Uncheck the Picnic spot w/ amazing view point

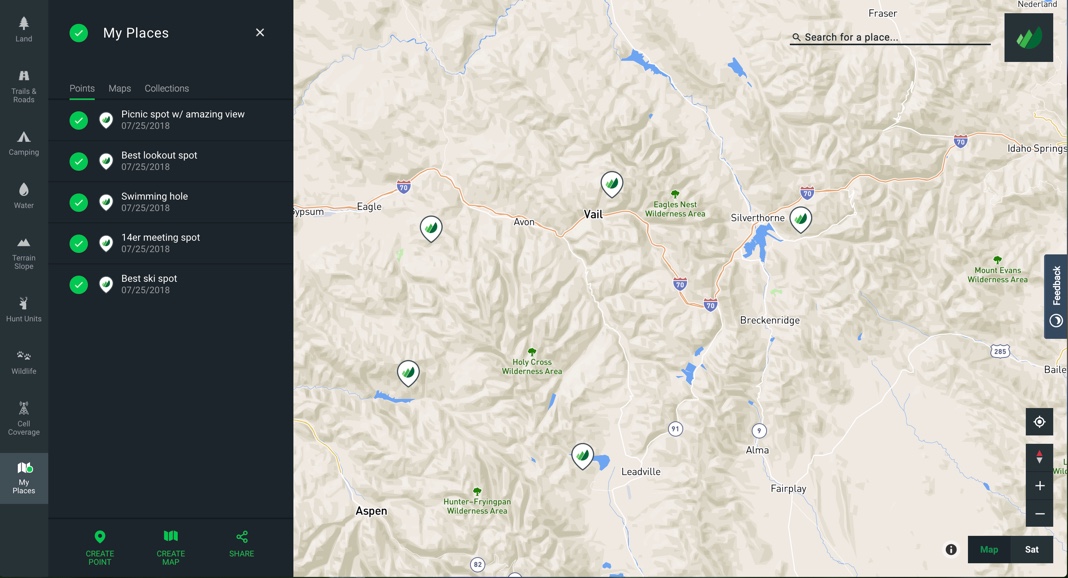coord(79,121)
